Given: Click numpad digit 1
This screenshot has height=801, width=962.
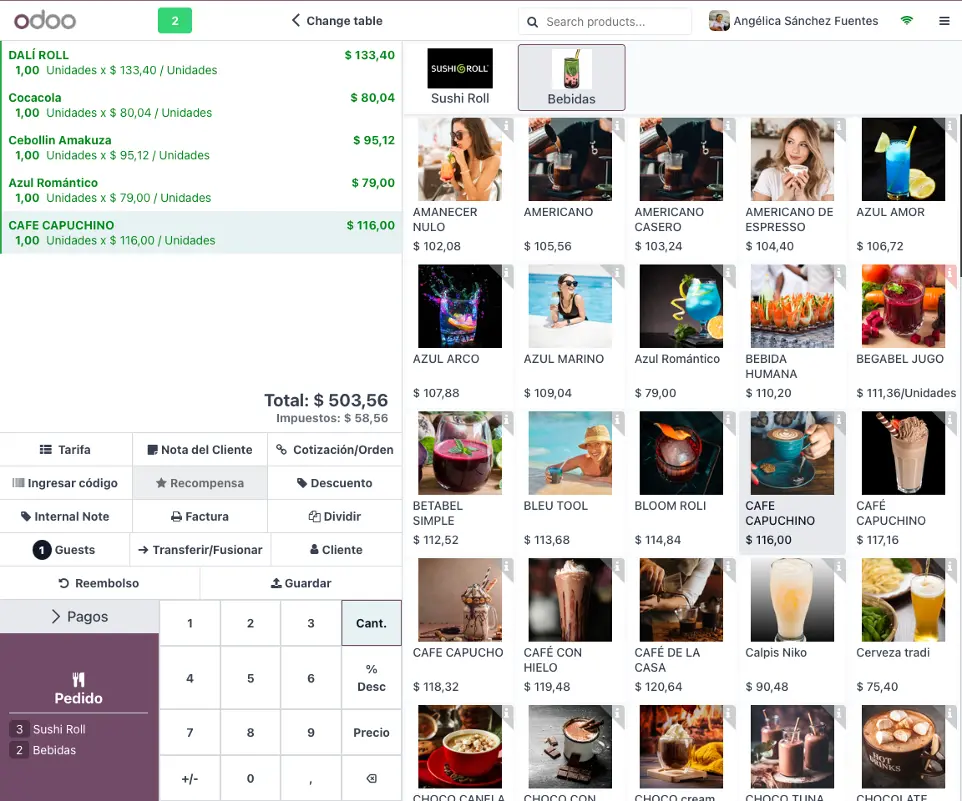Looking at the screenshot, I should [190, 623].
